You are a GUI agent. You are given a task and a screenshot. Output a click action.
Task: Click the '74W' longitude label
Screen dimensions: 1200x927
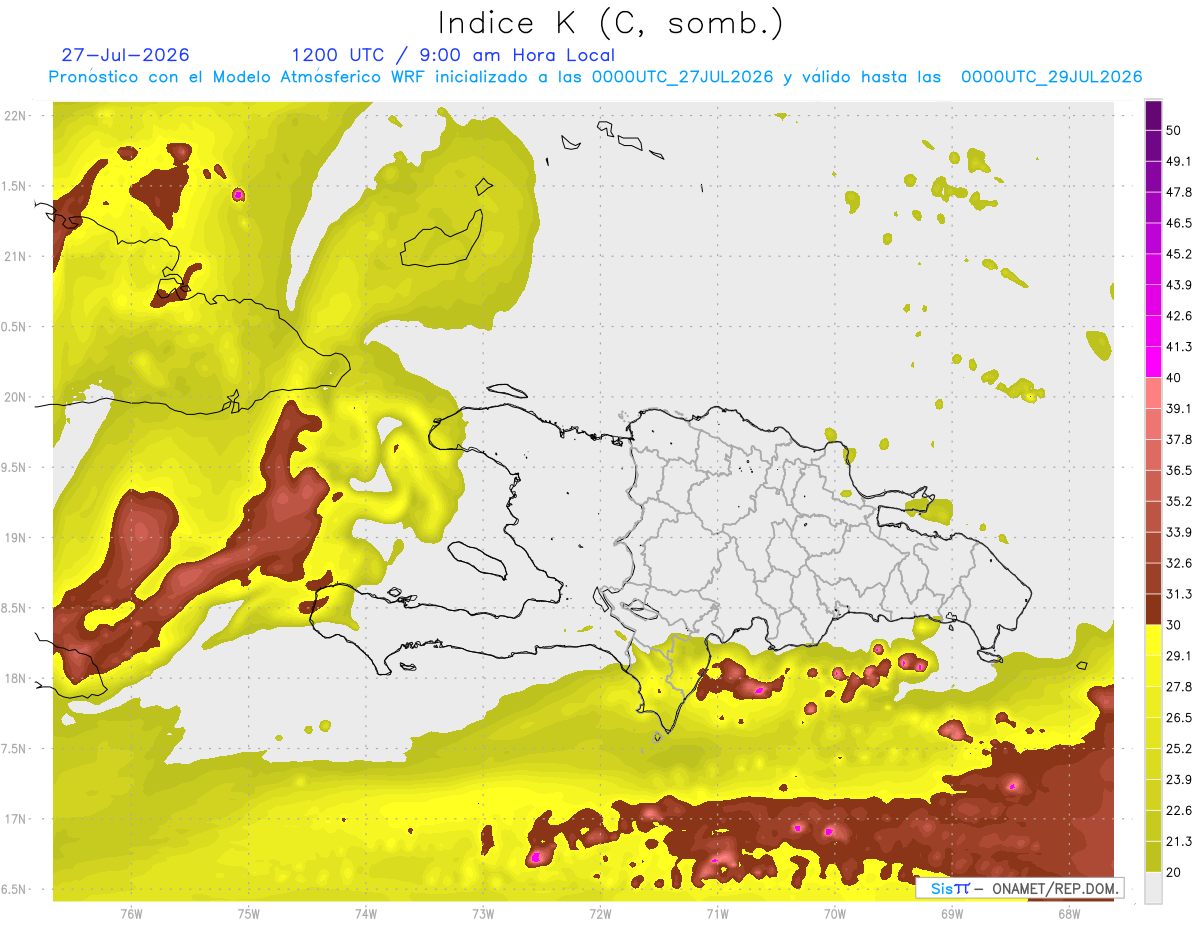pos(365,913)
